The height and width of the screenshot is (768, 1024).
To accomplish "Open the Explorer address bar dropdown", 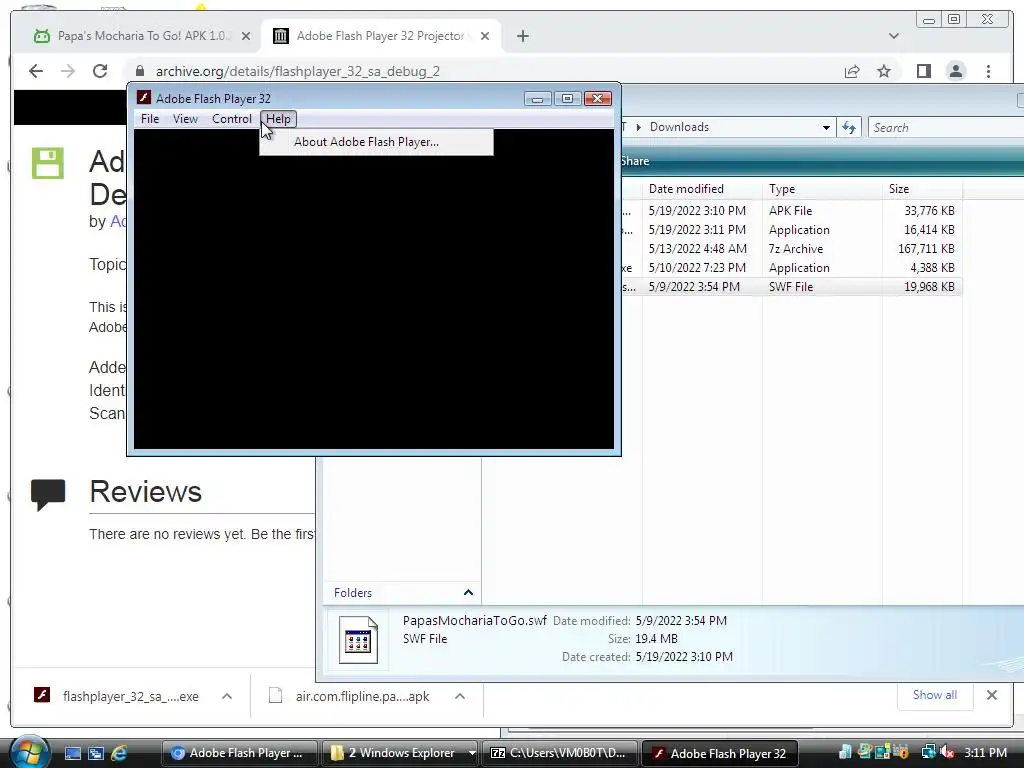I will pyautogui.click(x=825, y=127).
